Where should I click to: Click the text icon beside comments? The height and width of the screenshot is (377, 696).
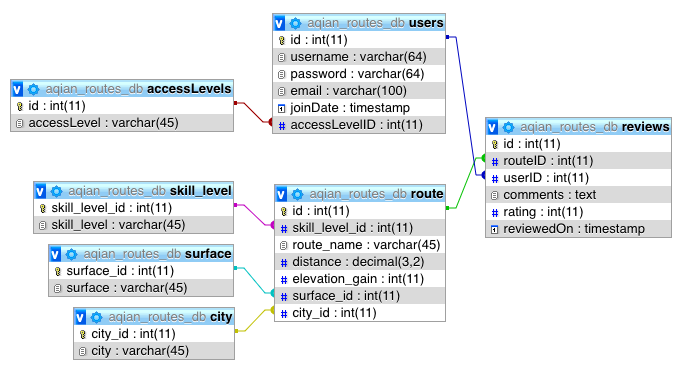pyautogui.click(x=495, y=195)
